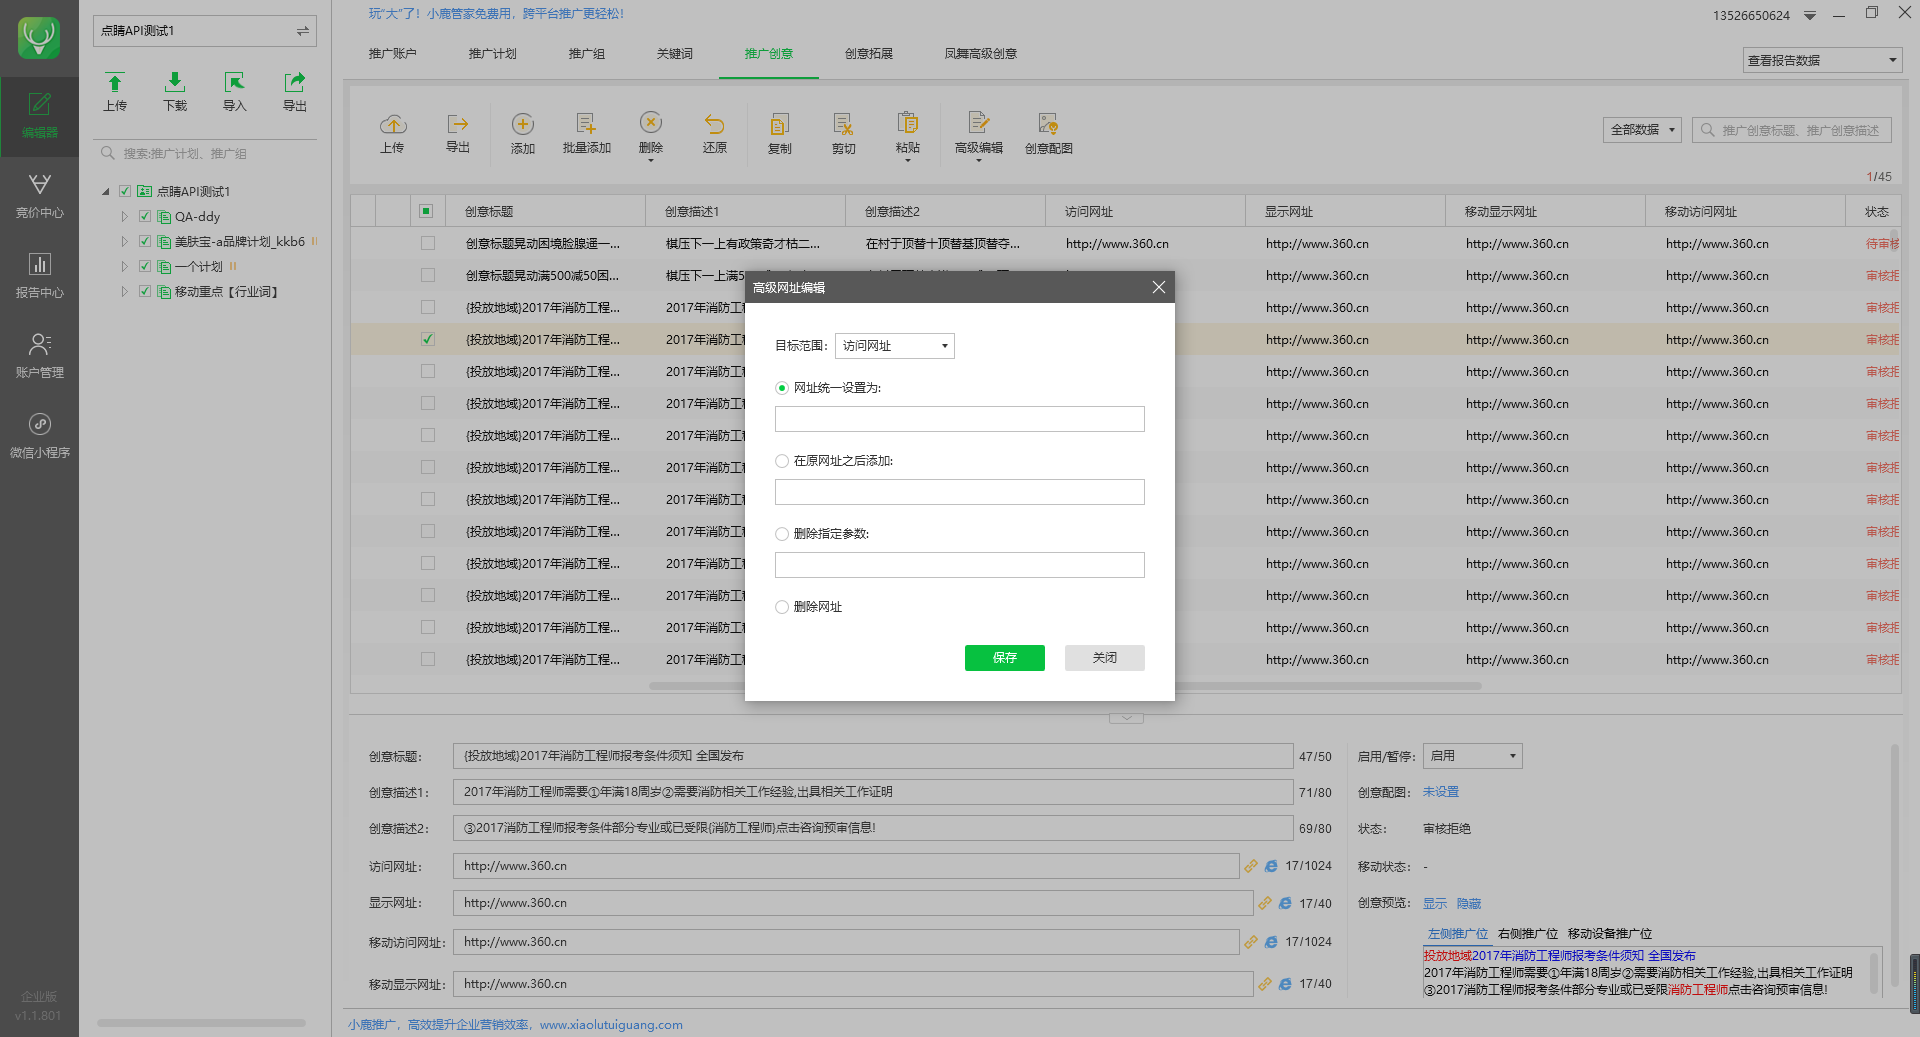Open the 编辑器 sidebar icon

coord(39,116)
